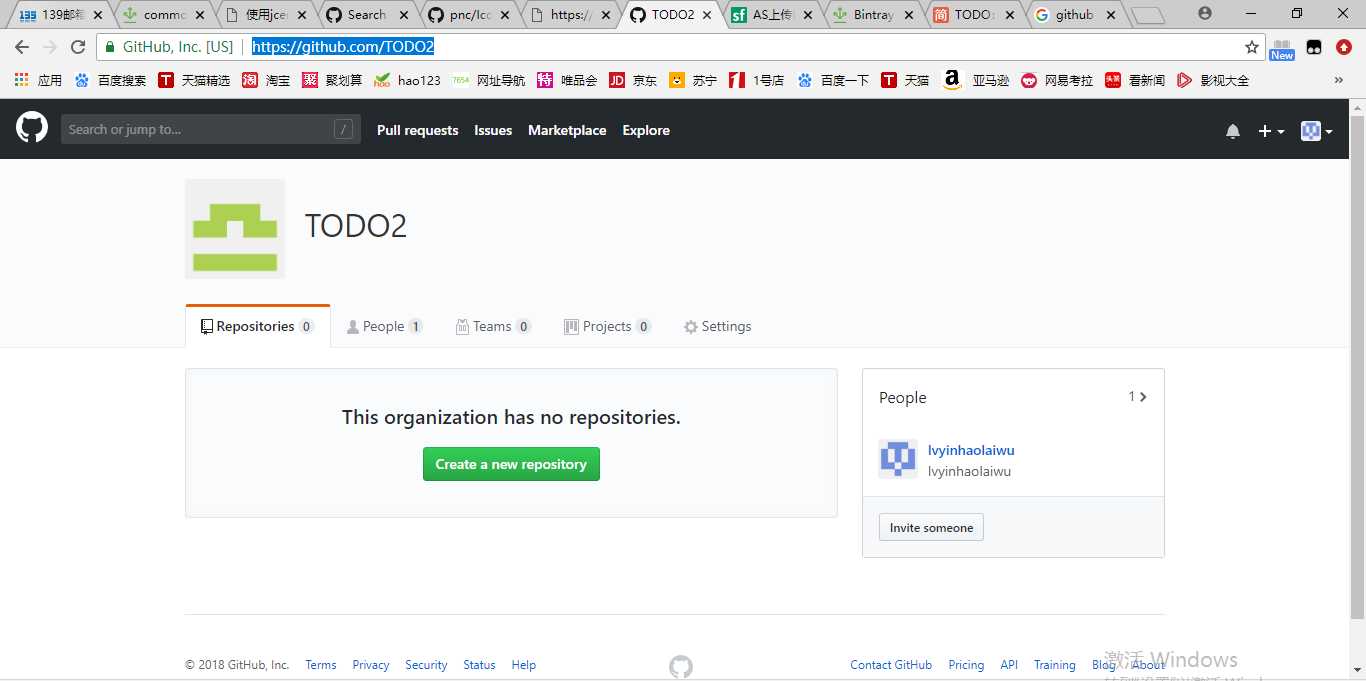
Task: Open the API footer link
Action: [1009, 665]
